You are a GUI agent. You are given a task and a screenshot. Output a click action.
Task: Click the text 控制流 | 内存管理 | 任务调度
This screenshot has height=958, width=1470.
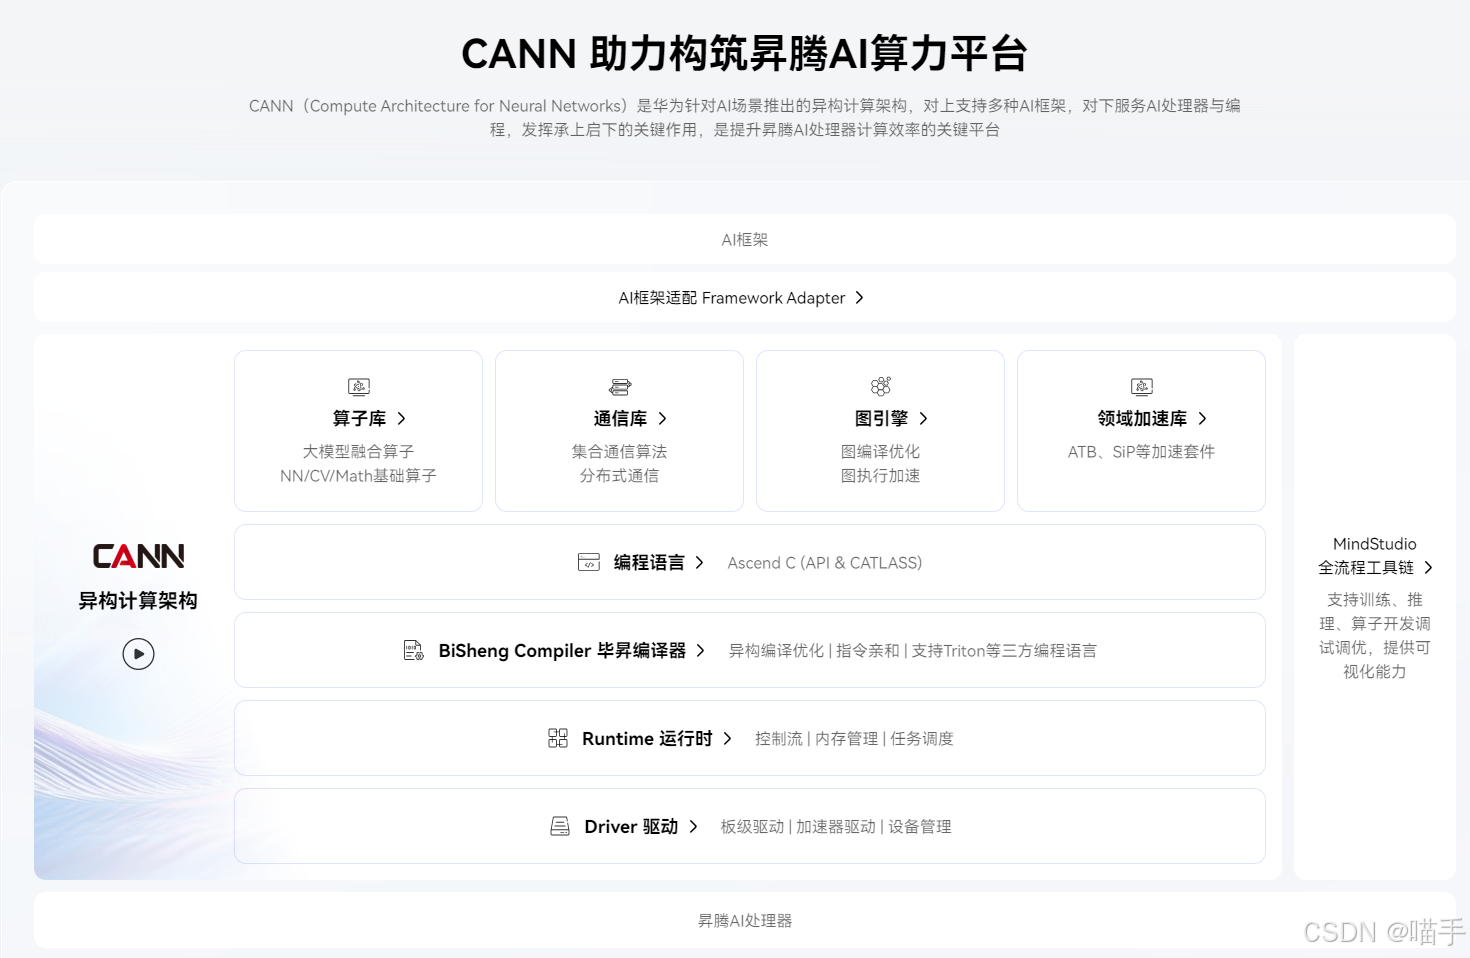854,739
